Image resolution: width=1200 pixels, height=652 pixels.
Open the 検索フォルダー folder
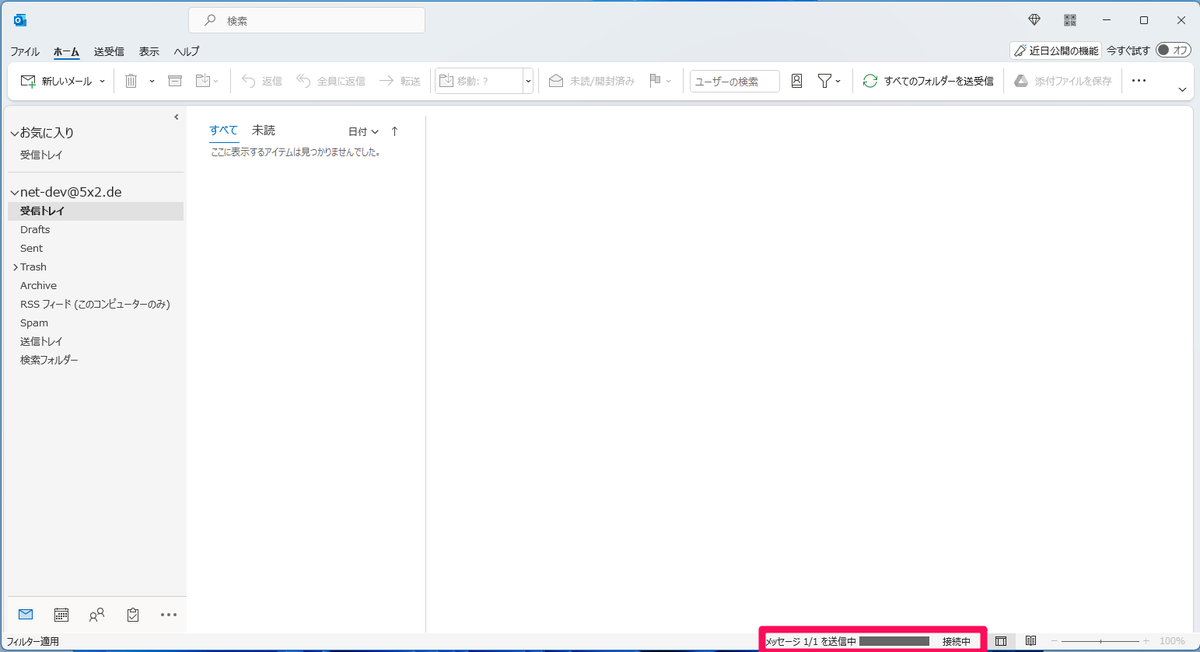point(49,360)
